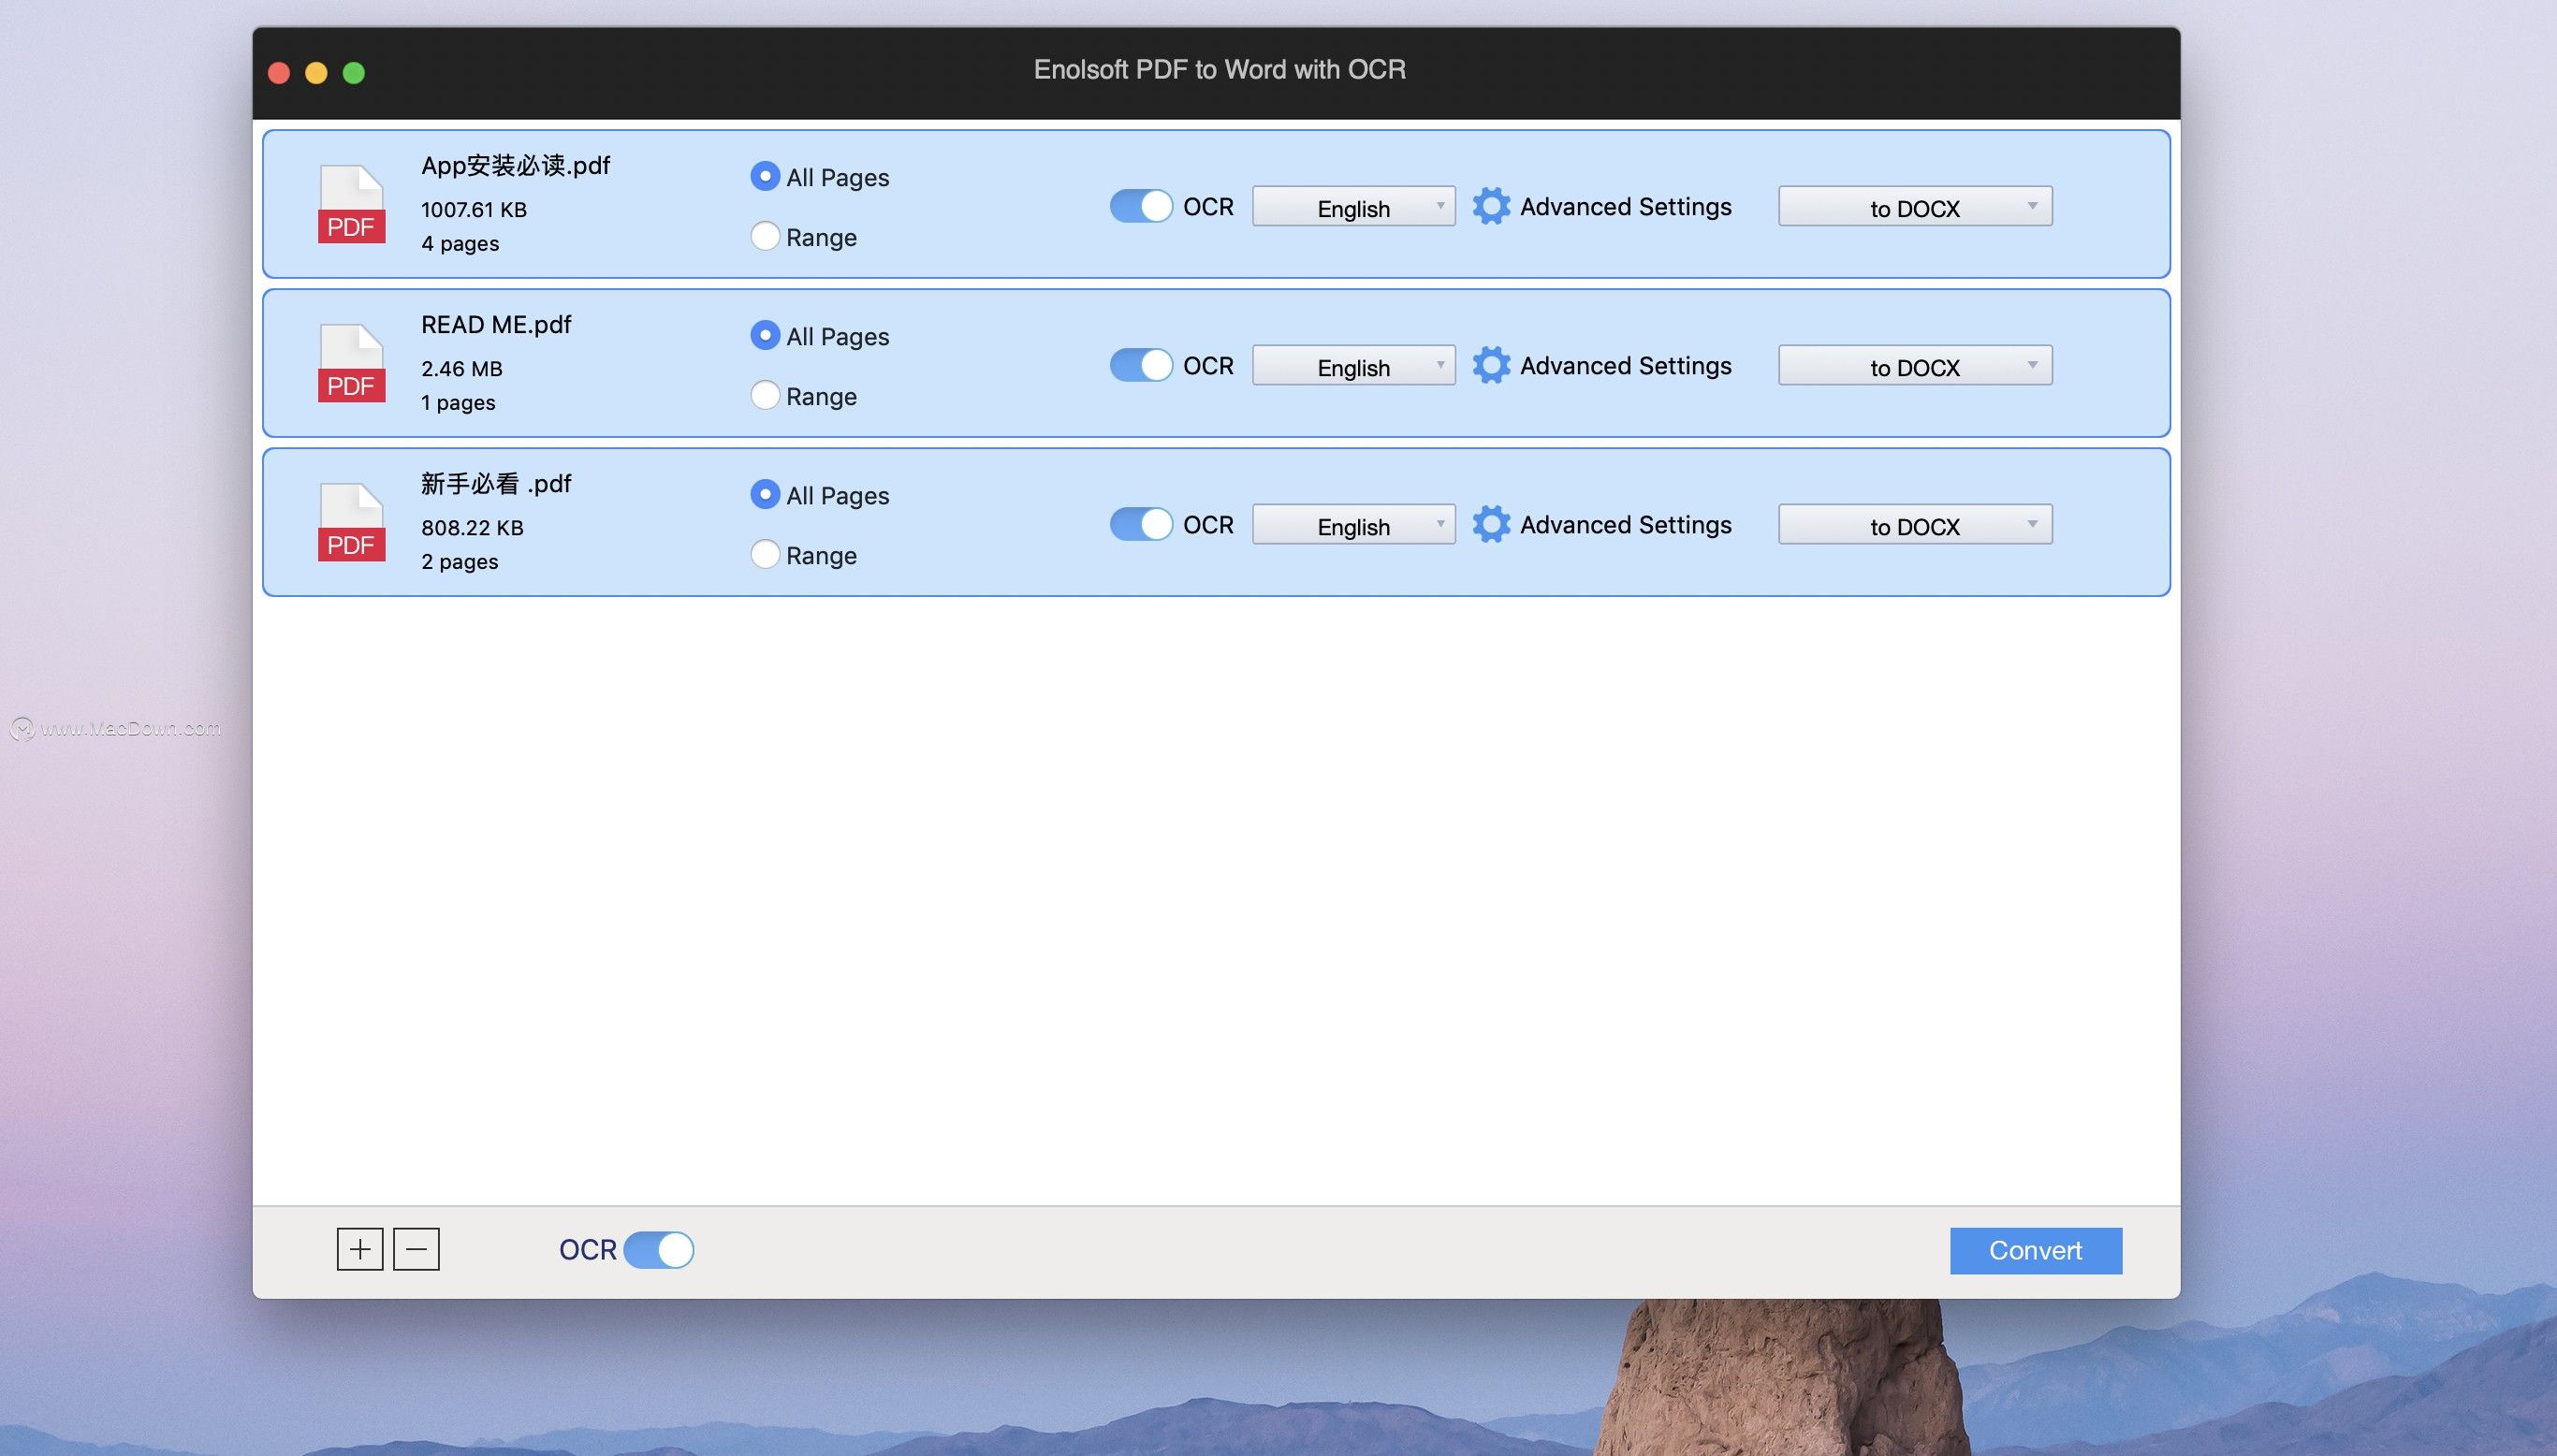Open the Advanced Settings gear for 新手必看 .pdf
This screenshot has height=1456, width=2557.
[x=1491, y=524]
